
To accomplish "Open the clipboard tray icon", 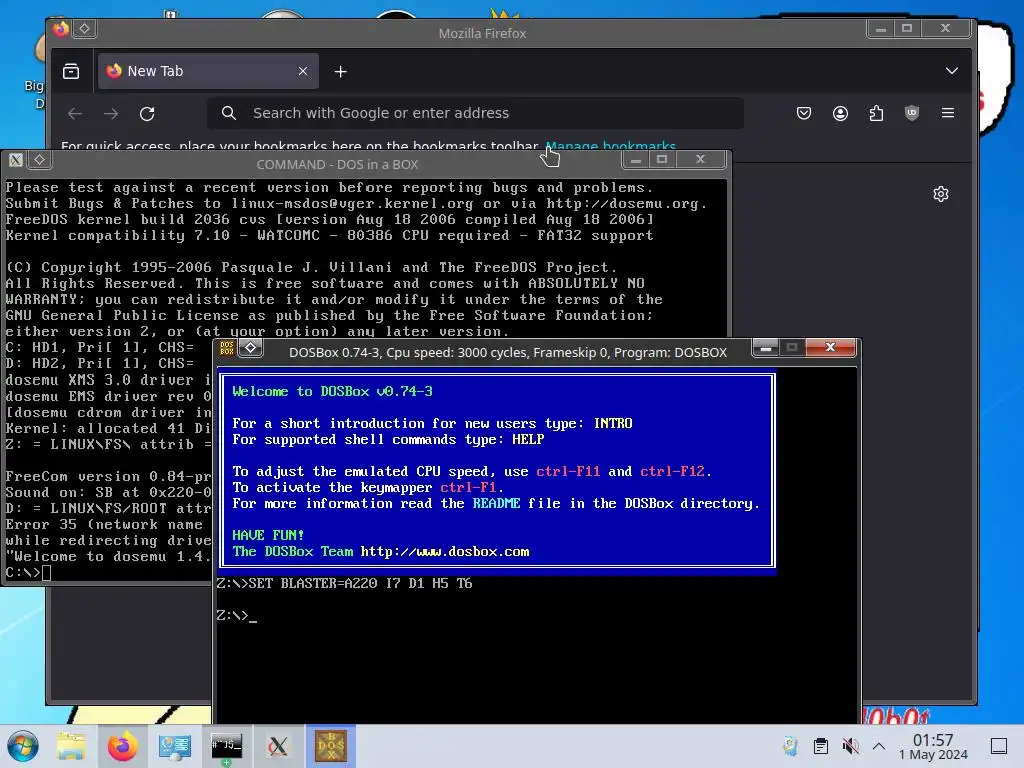I will (821, 746).
